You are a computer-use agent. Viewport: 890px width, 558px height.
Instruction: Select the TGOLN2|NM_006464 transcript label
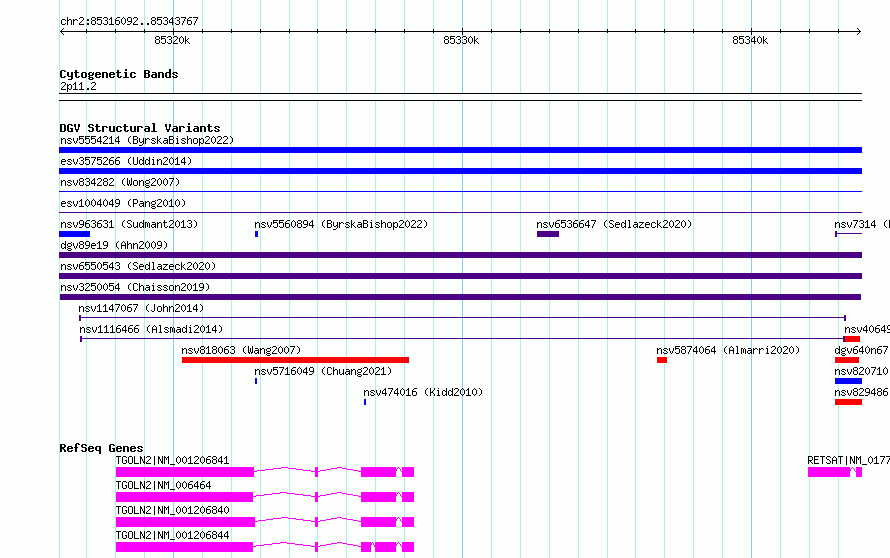coord(163,485)
